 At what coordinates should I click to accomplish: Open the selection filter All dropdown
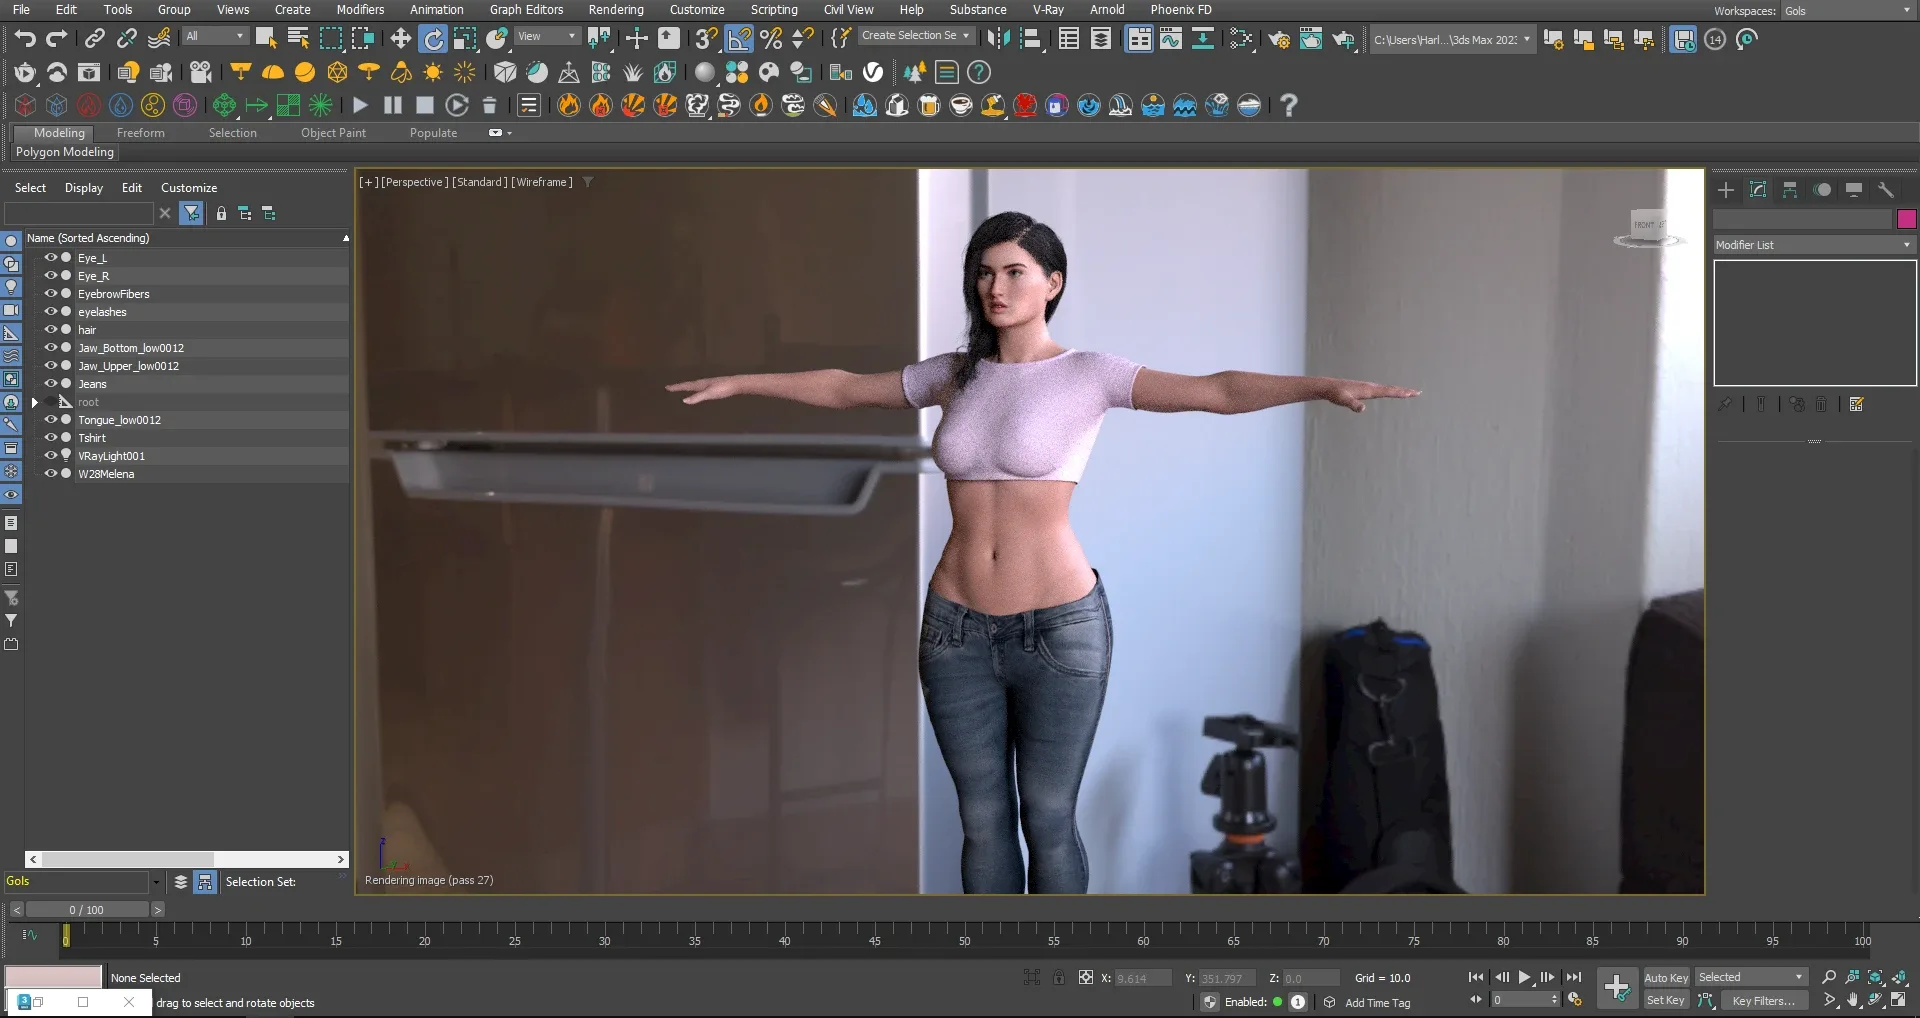tap(240, 35)
